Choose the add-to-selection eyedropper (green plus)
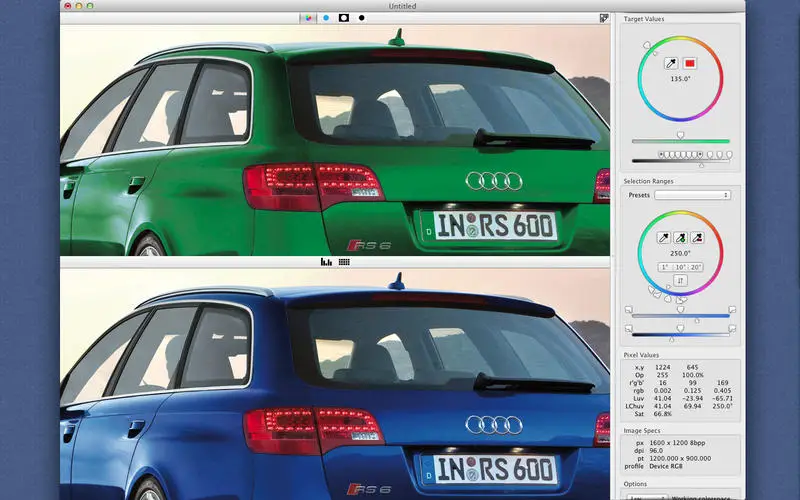This screenshot has width=800, height=500. click(x=681, y=238)
